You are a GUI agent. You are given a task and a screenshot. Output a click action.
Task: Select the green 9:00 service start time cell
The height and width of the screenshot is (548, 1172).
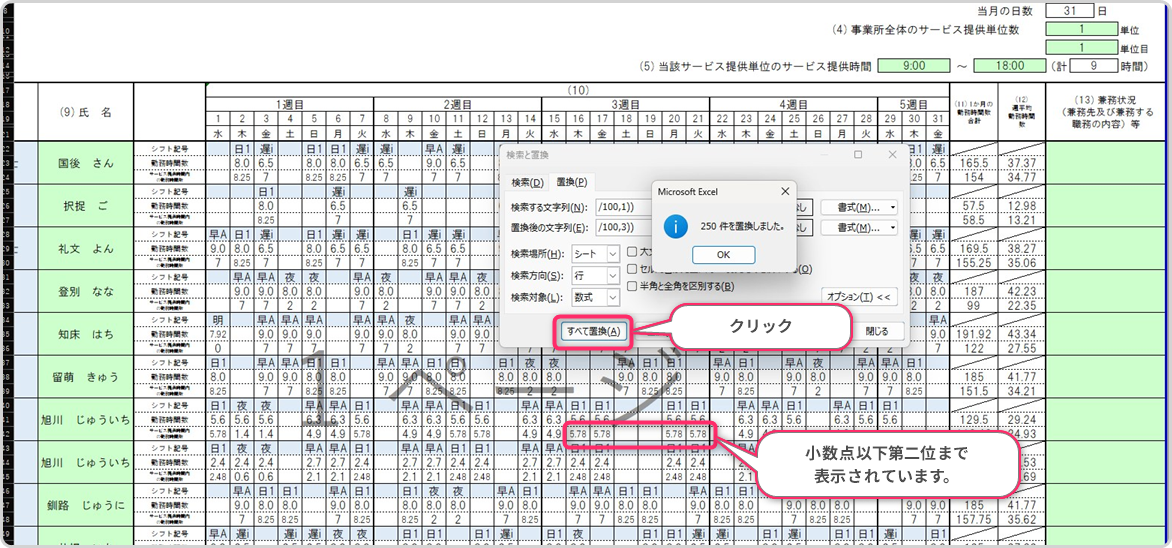pos(912,65)
